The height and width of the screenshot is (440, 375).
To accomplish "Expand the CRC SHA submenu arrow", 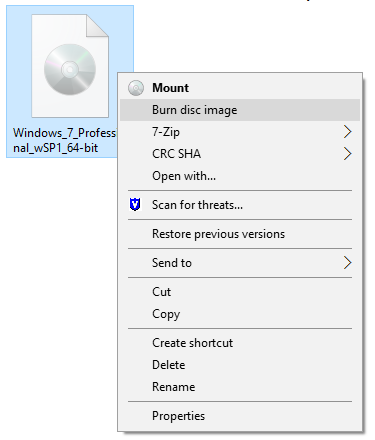I will click(x=347, y=154).
